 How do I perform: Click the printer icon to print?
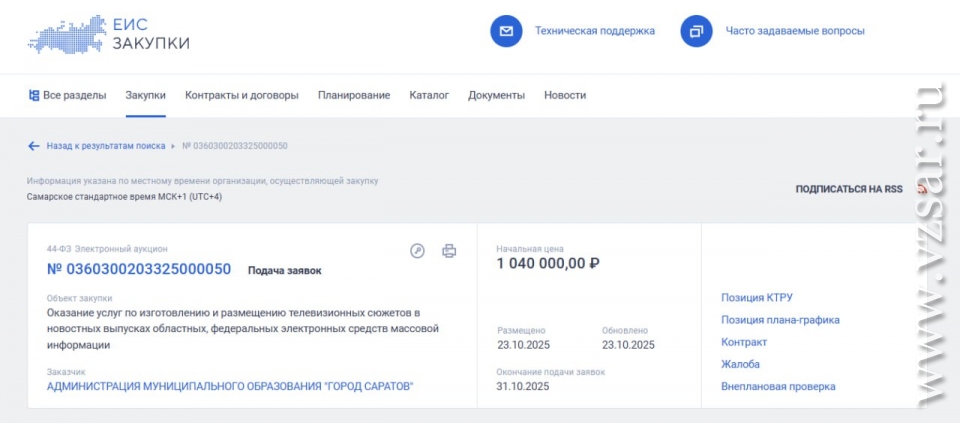(449, 251)
